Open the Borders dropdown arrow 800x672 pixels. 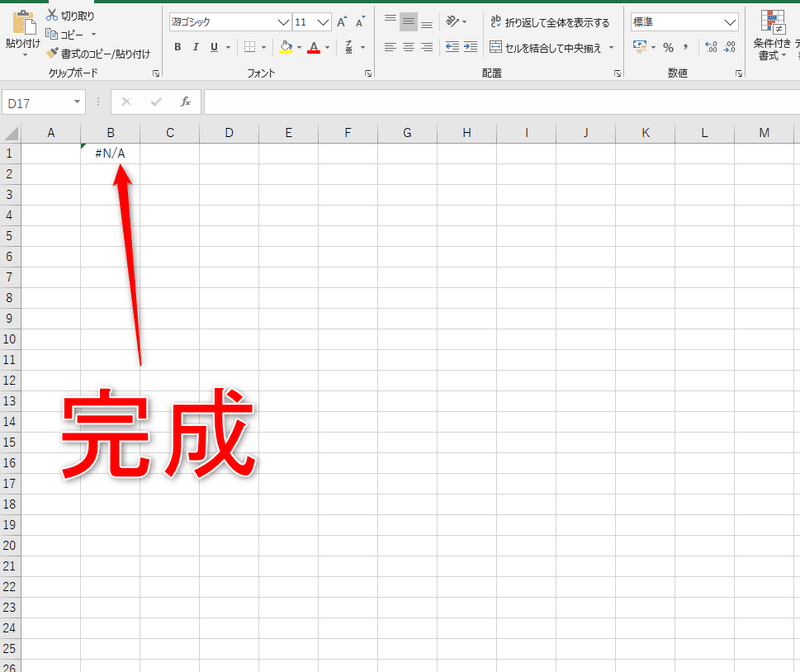264,47
